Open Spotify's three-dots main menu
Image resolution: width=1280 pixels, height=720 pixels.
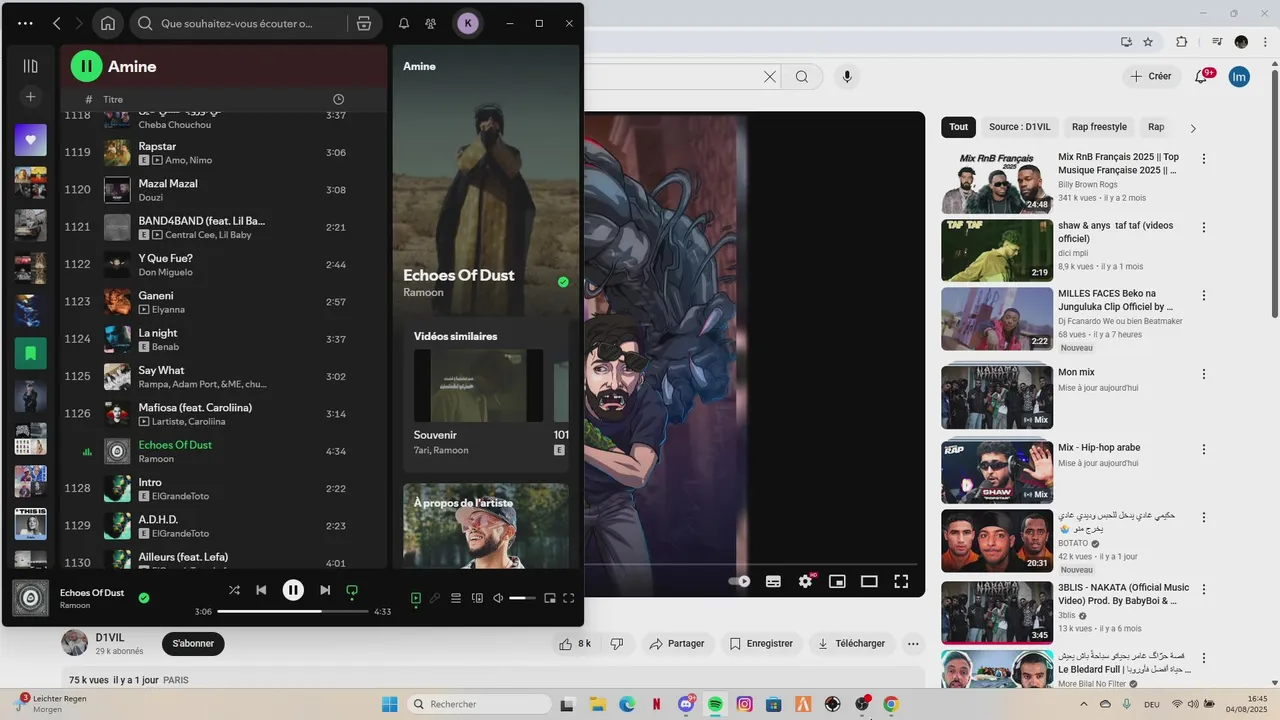[x=25, y=23]
